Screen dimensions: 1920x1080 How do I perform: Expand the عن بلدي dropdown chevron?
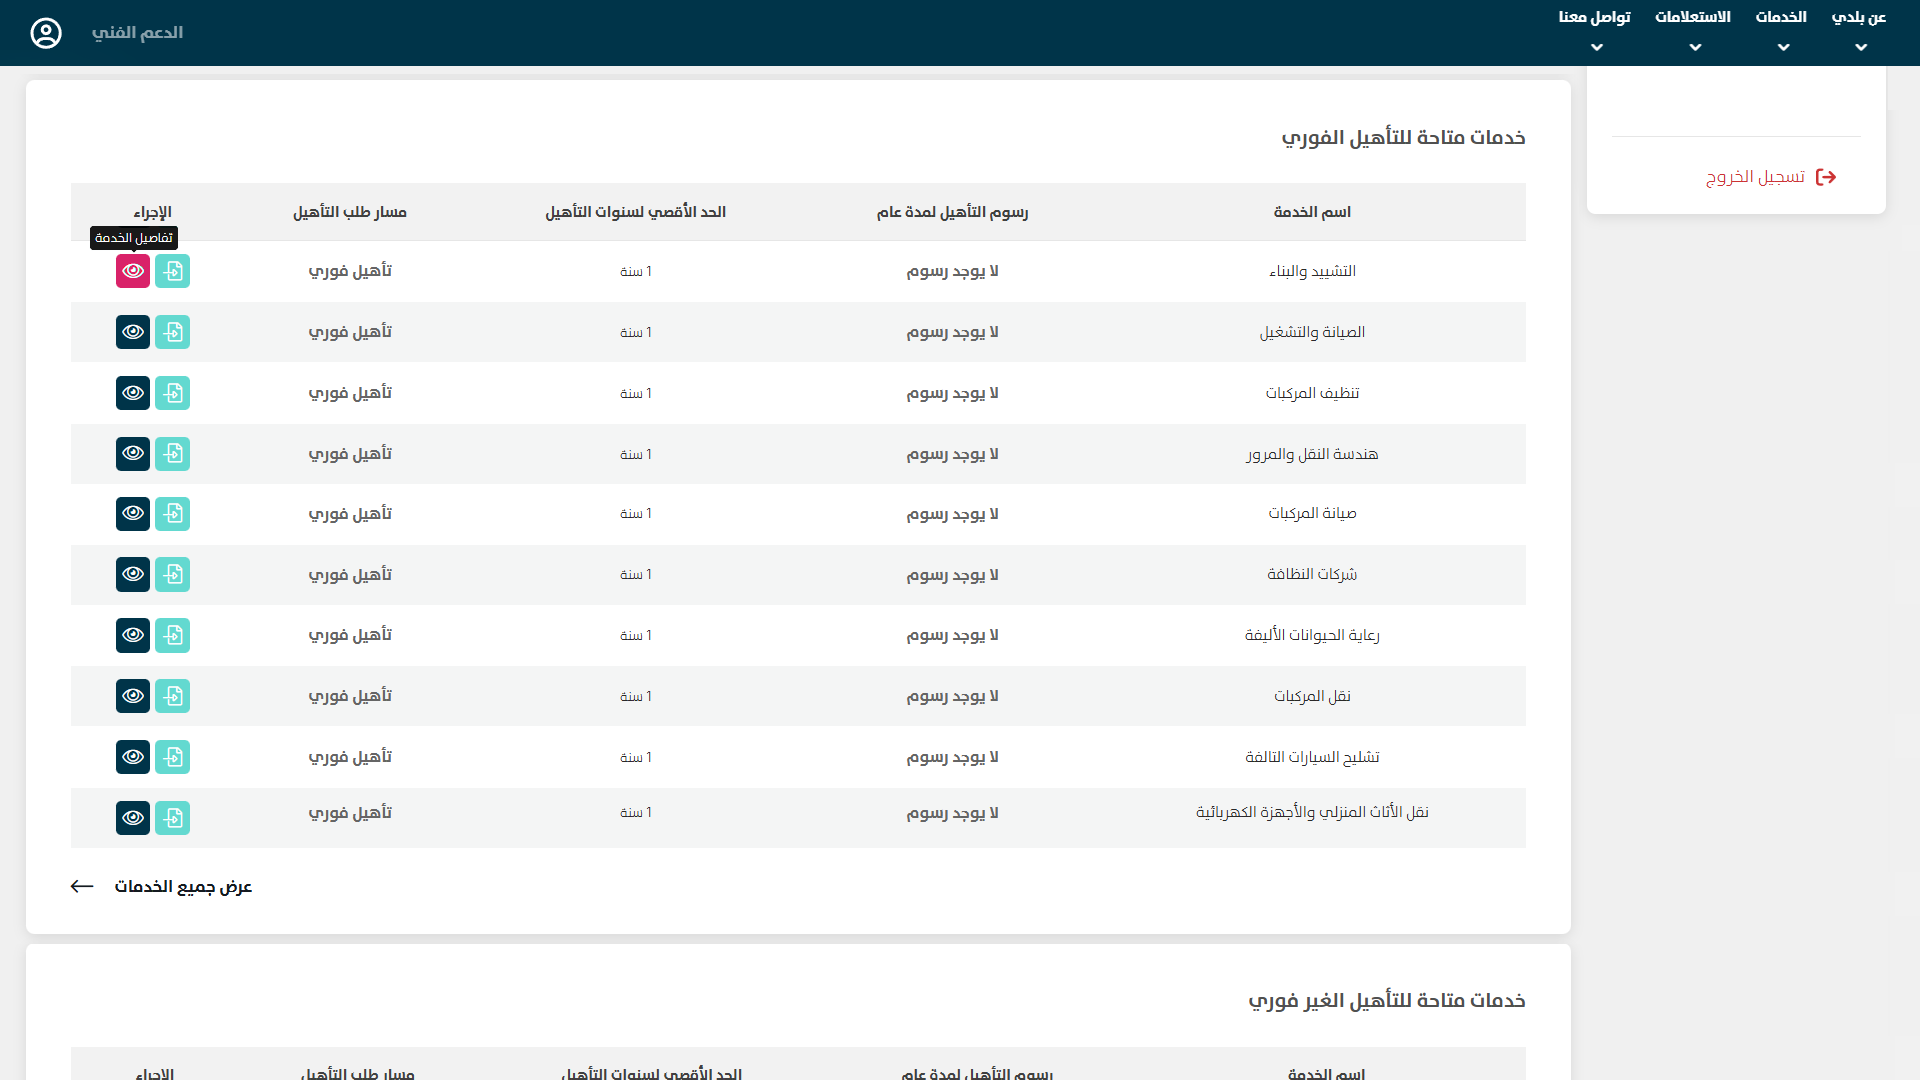[1861, 47]
